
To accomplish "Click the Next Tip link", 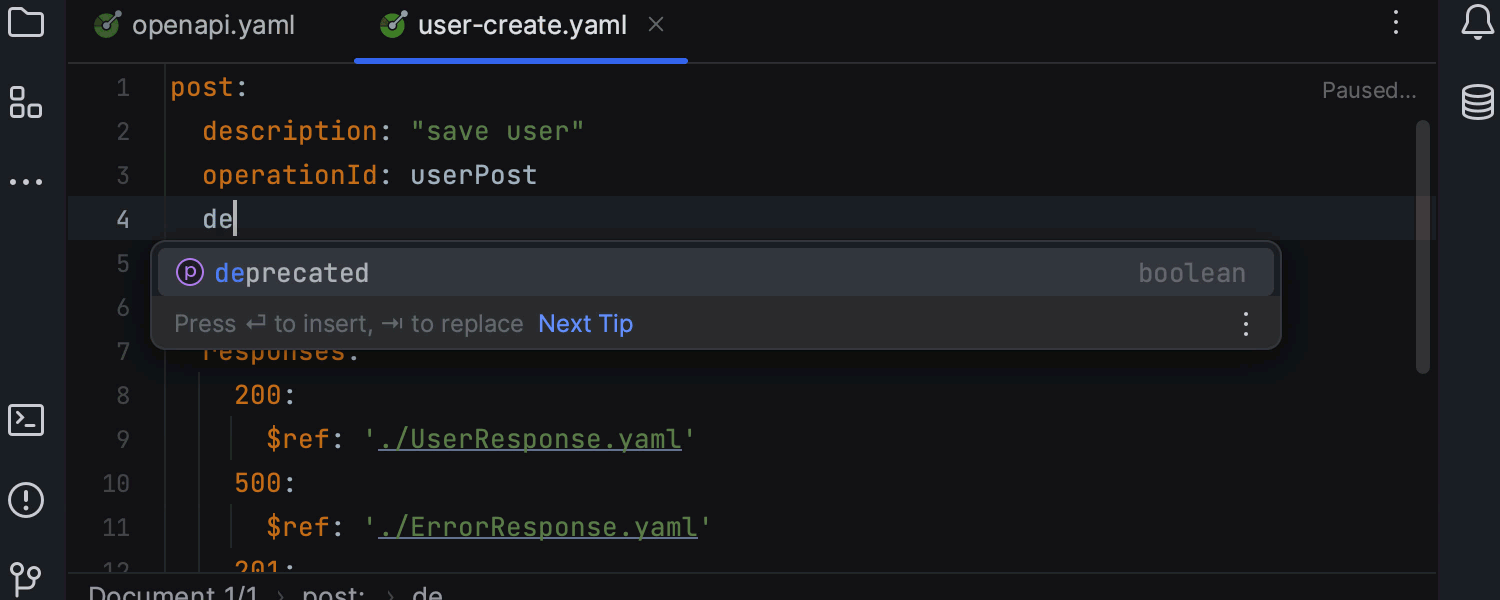I will (585, 323).
